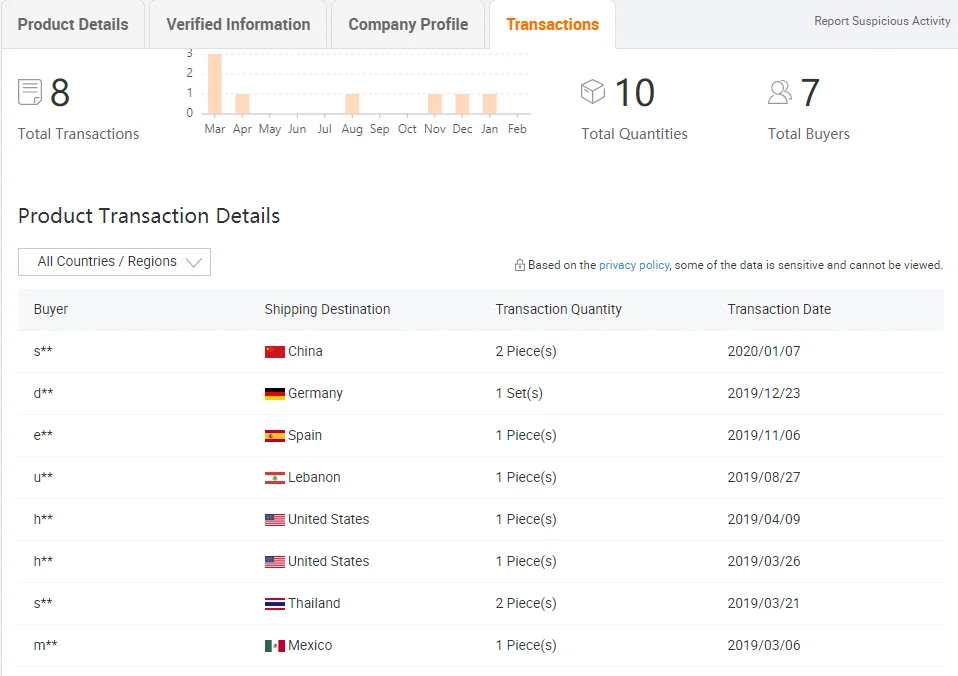Click 2 Piece(s) in China row

point(526,351)
